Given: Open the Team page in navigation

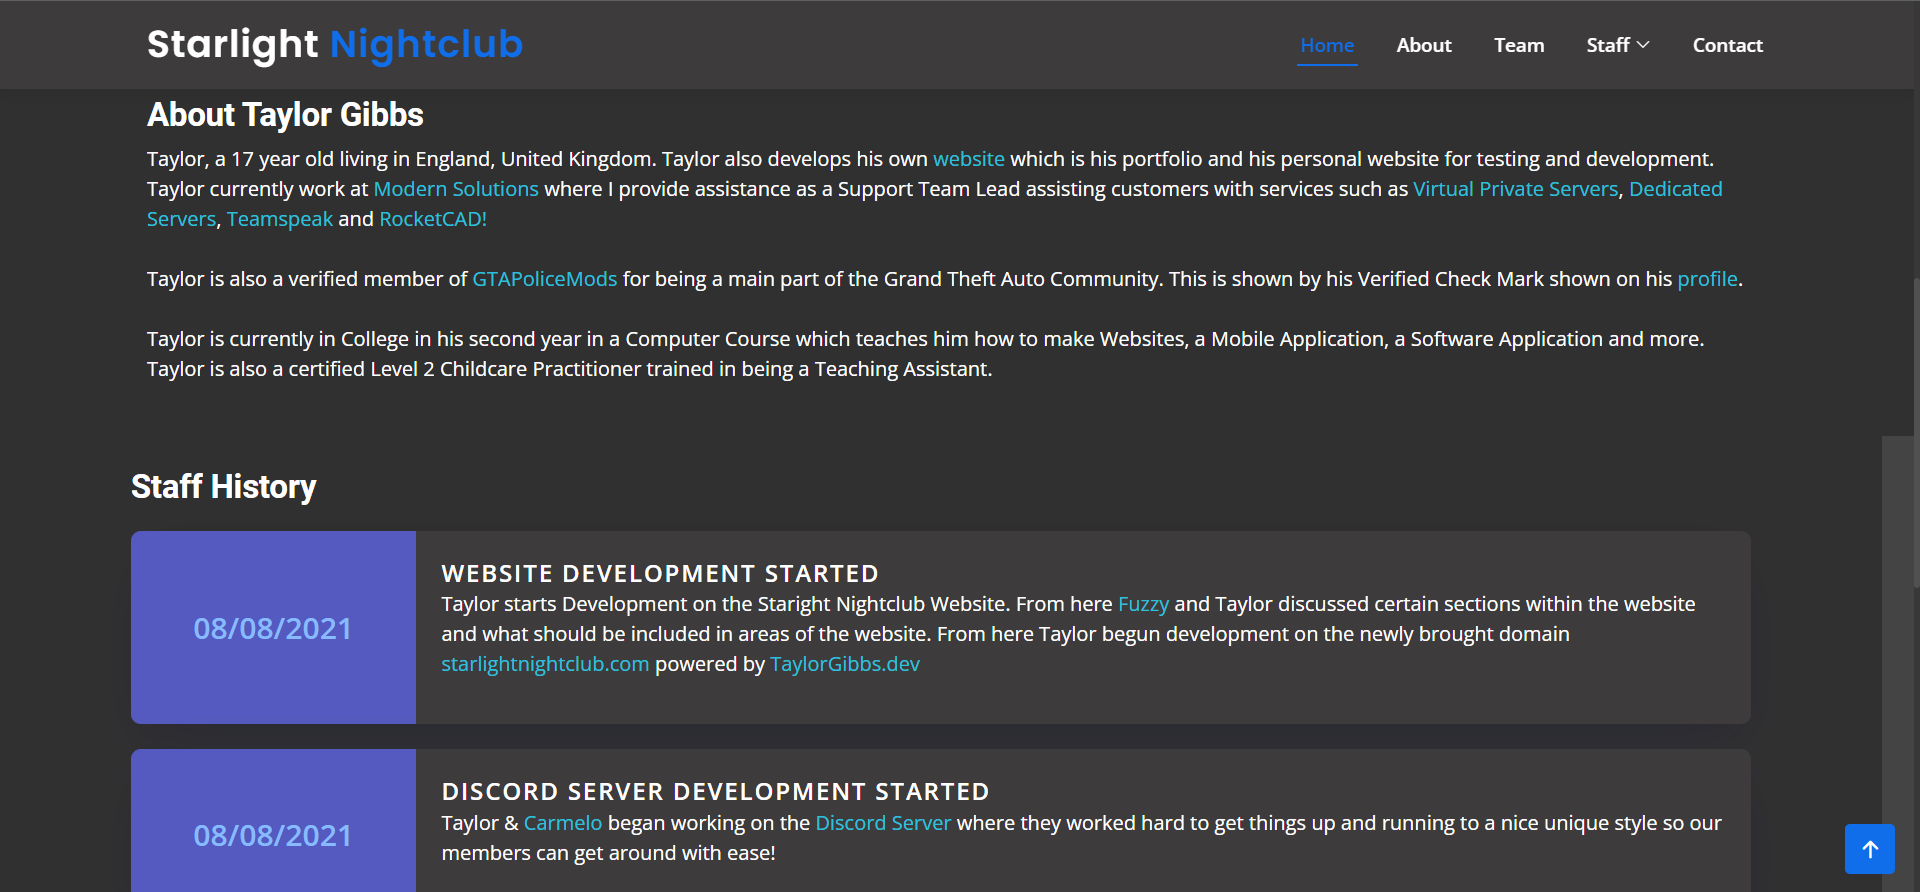Looking at the screenshot, I should 1518,45.
